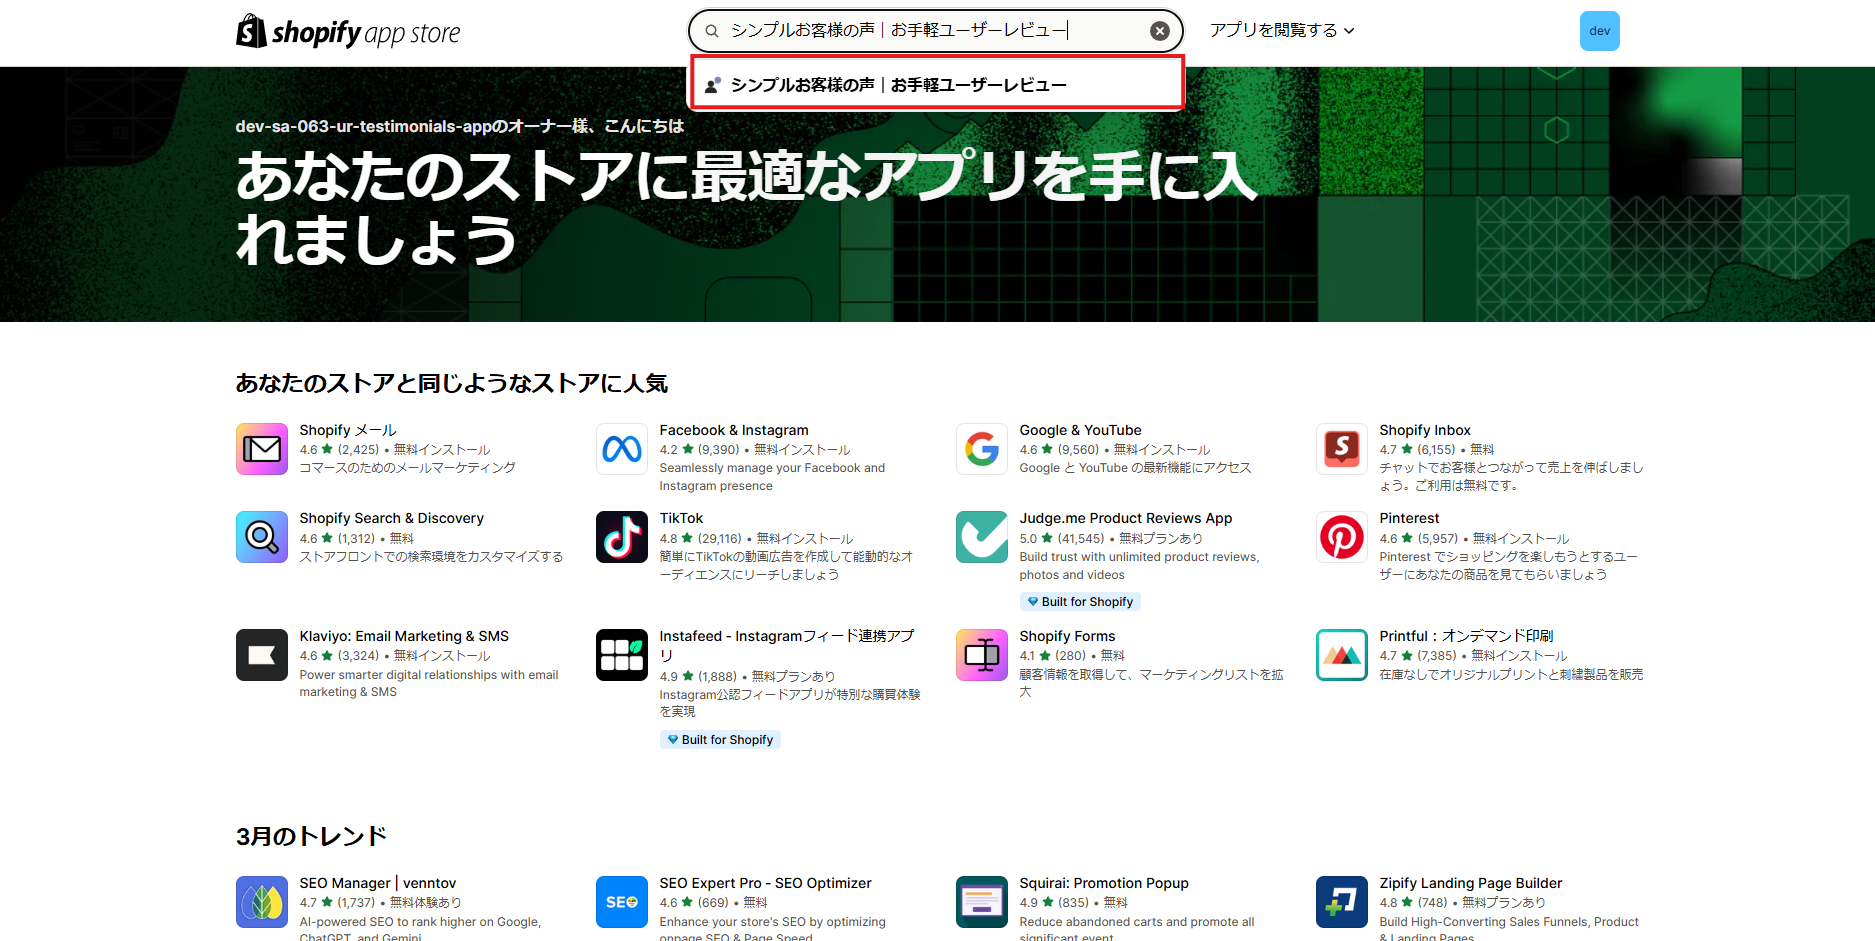Focus the app search input field

click(935, 31)
